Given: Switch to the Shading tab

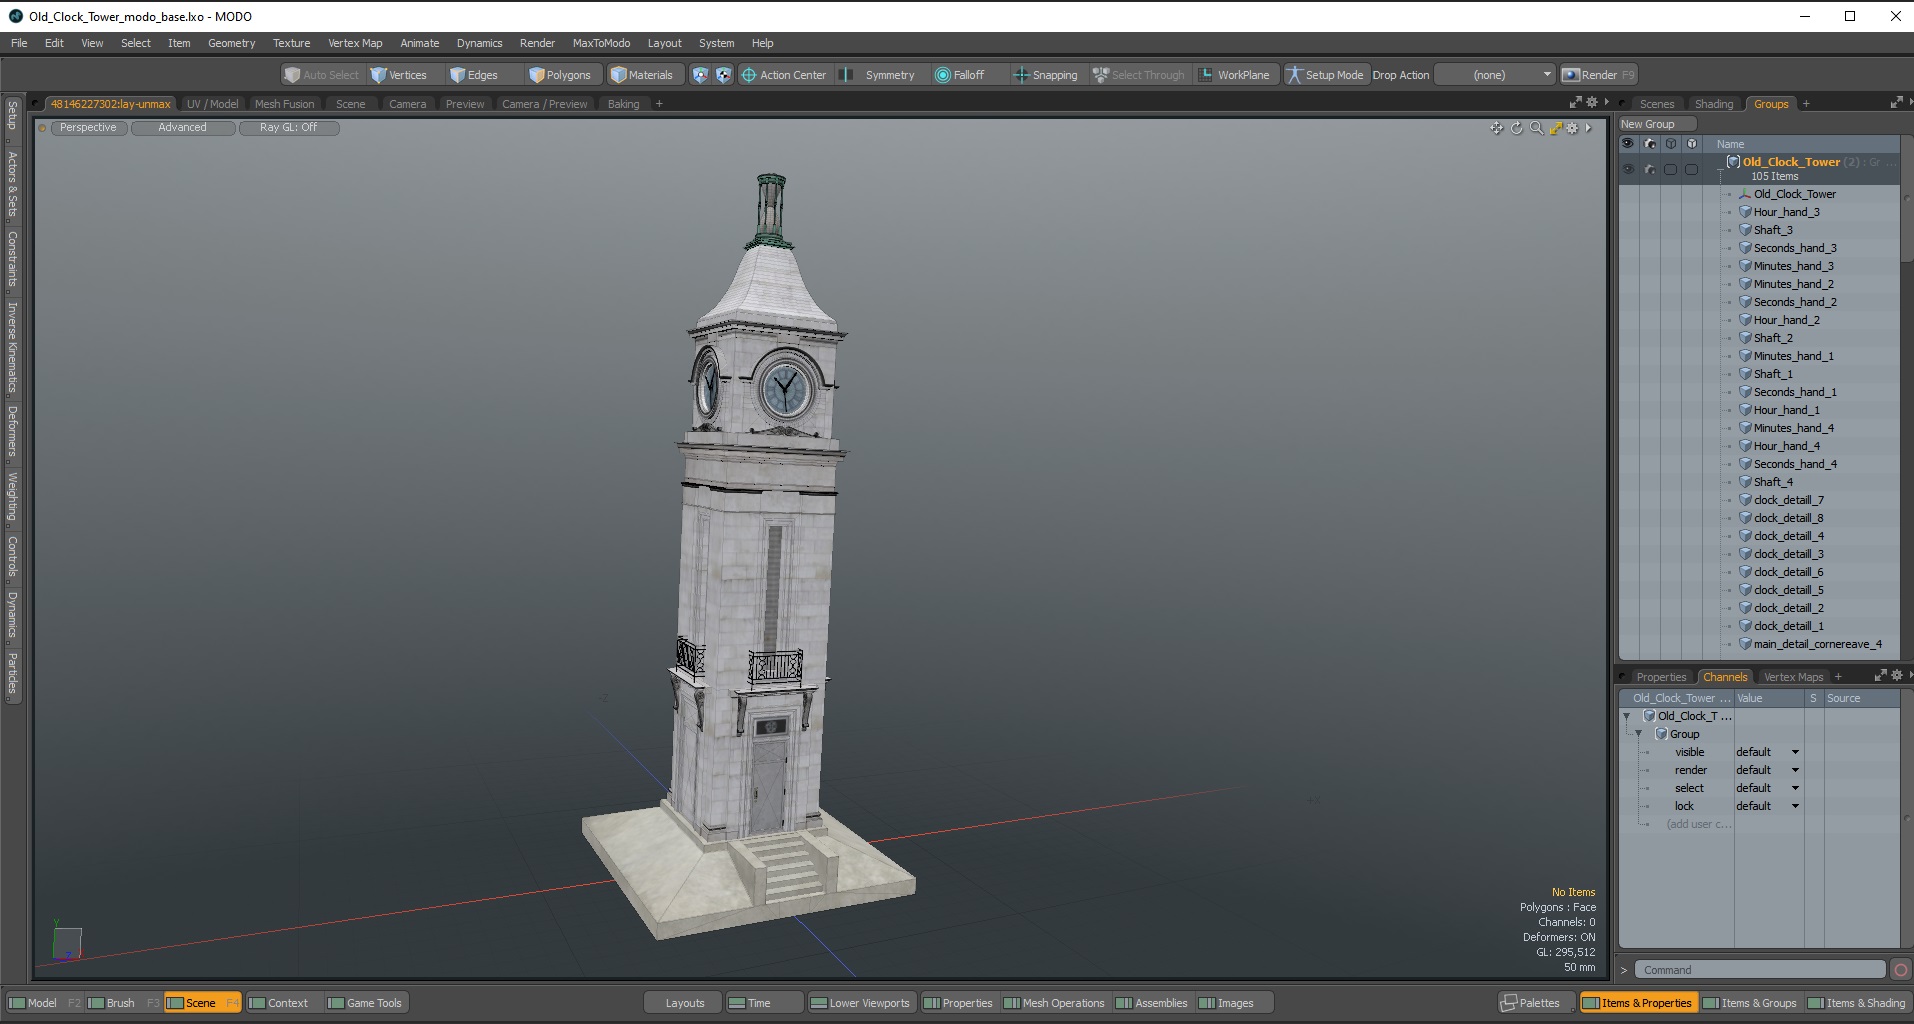Looking at the screenshot, I should (x=1713, y=104).
